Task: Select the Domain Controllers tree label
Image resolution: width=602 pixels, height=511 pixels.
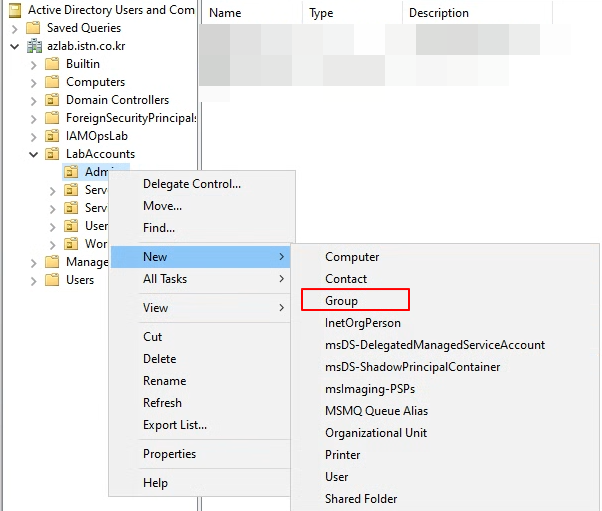Action: [117, 100]
